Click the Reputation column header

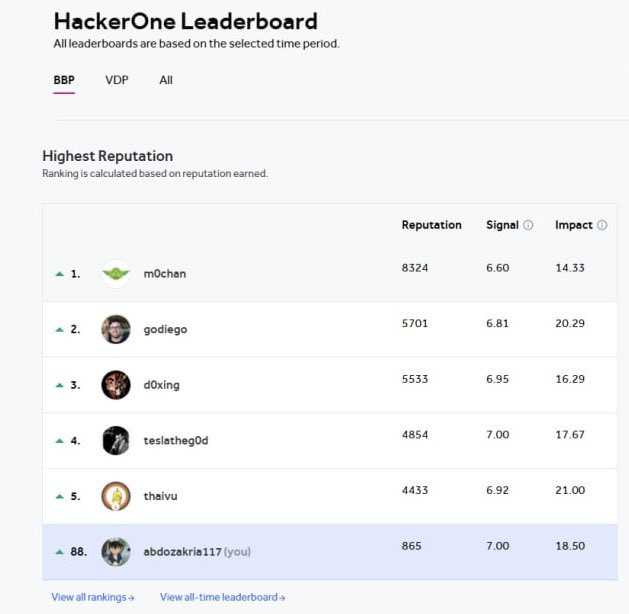(432, 225)
